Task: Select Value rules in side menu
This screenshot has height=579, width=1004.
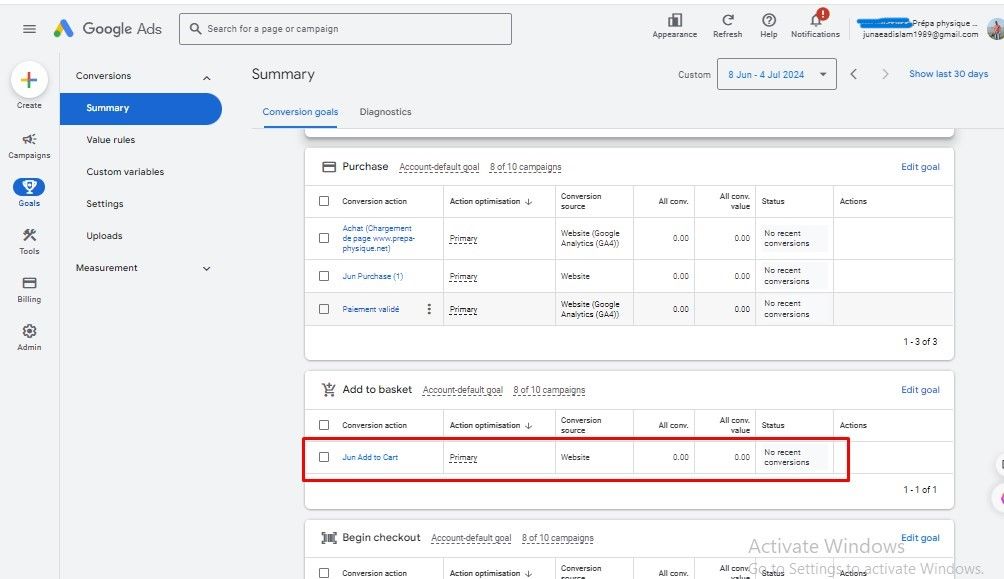Action: point(110,140)
